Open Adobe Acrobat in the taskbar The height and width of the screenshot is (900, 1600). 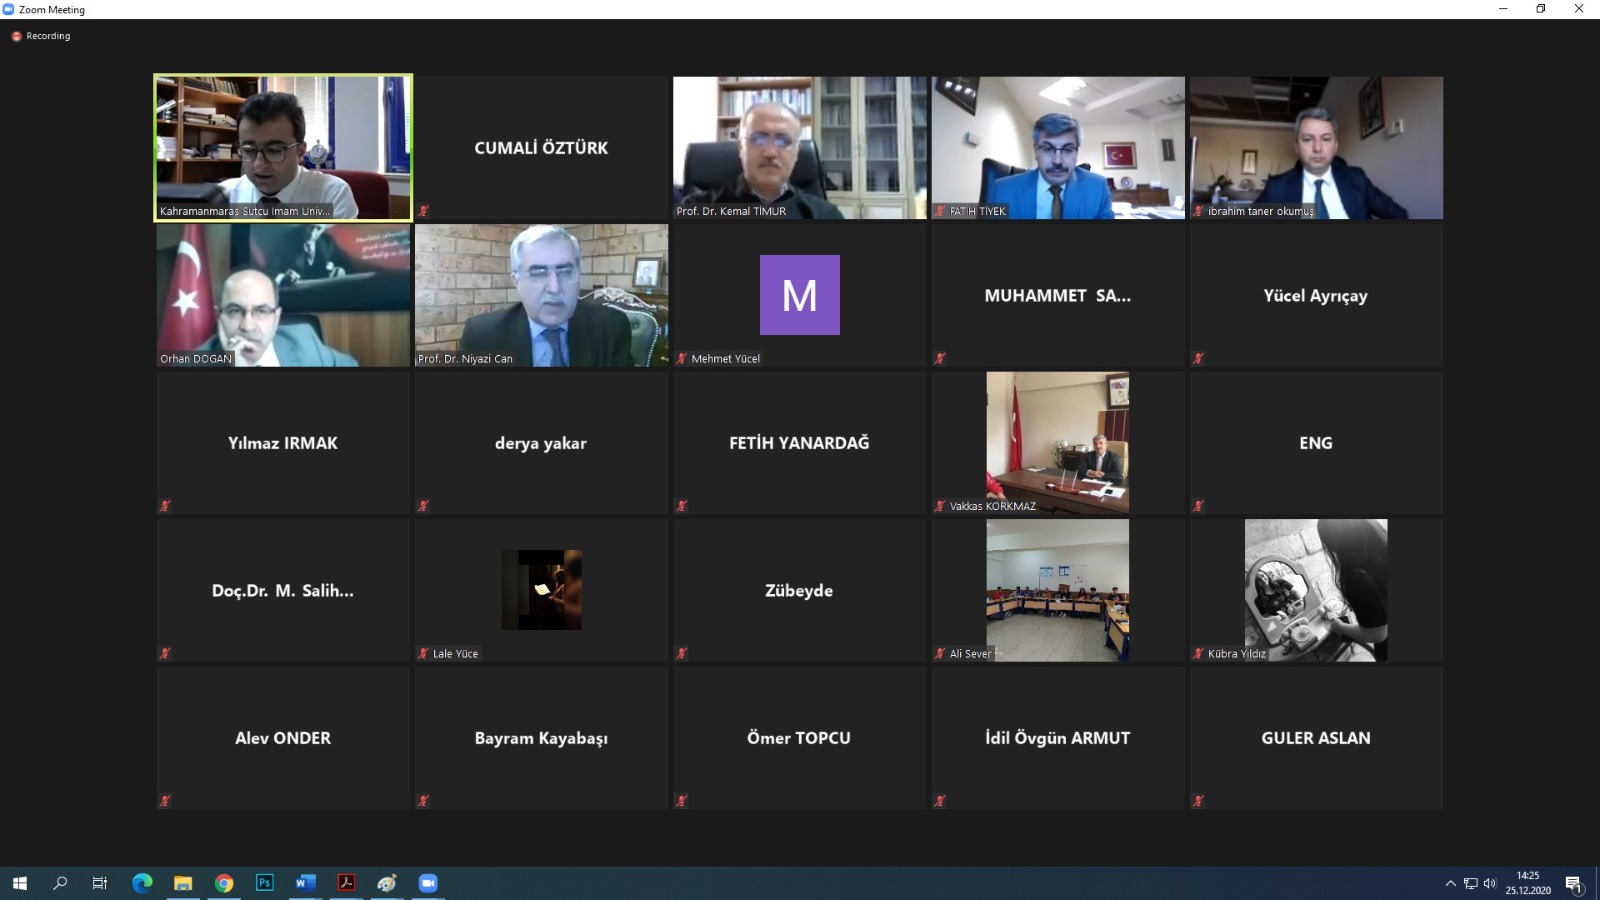tap(346, 883)
